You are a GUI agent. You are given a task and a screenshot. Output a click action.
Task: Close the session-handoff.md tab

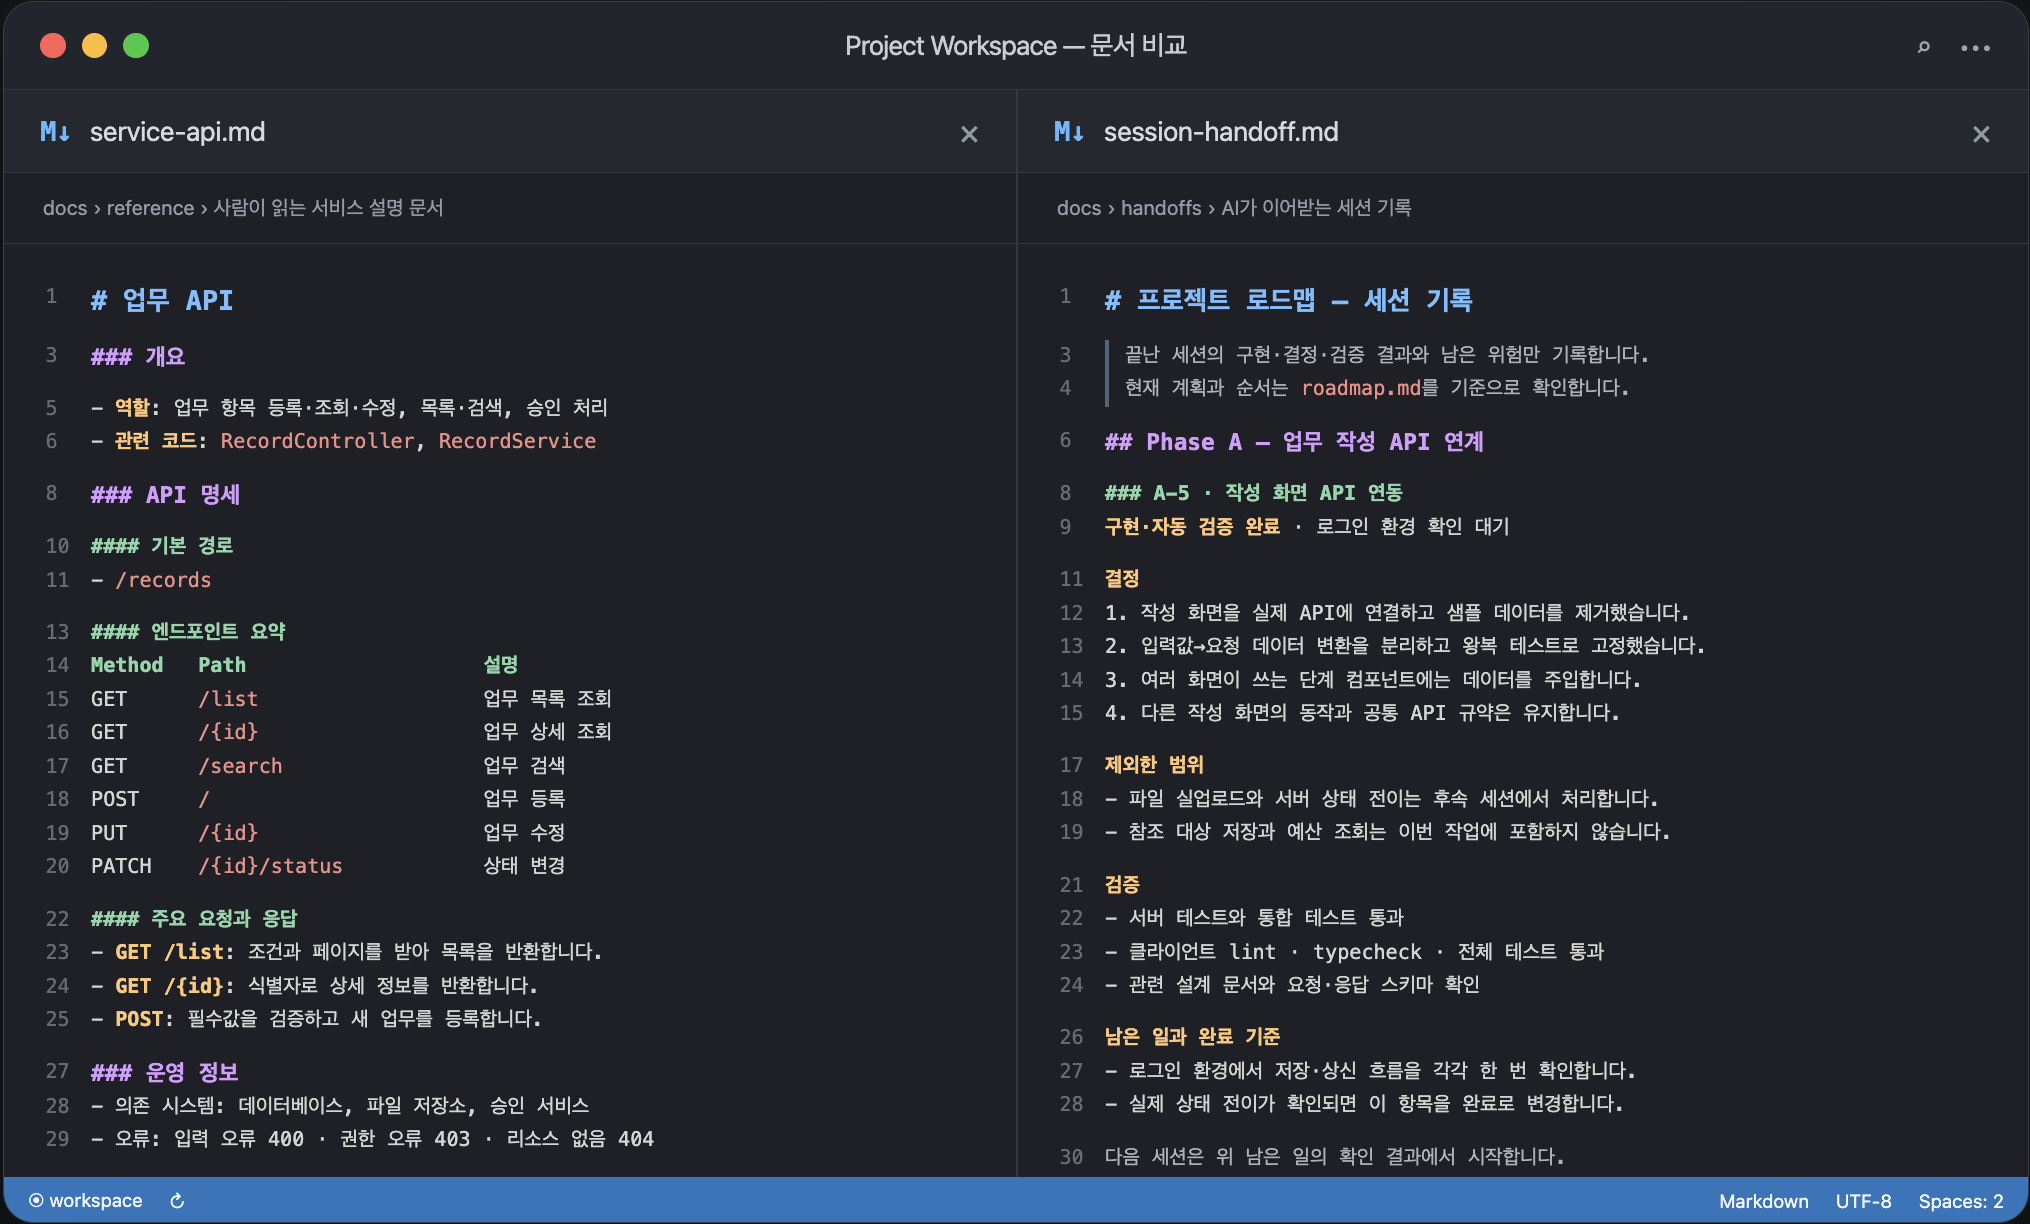point(1981,134)
